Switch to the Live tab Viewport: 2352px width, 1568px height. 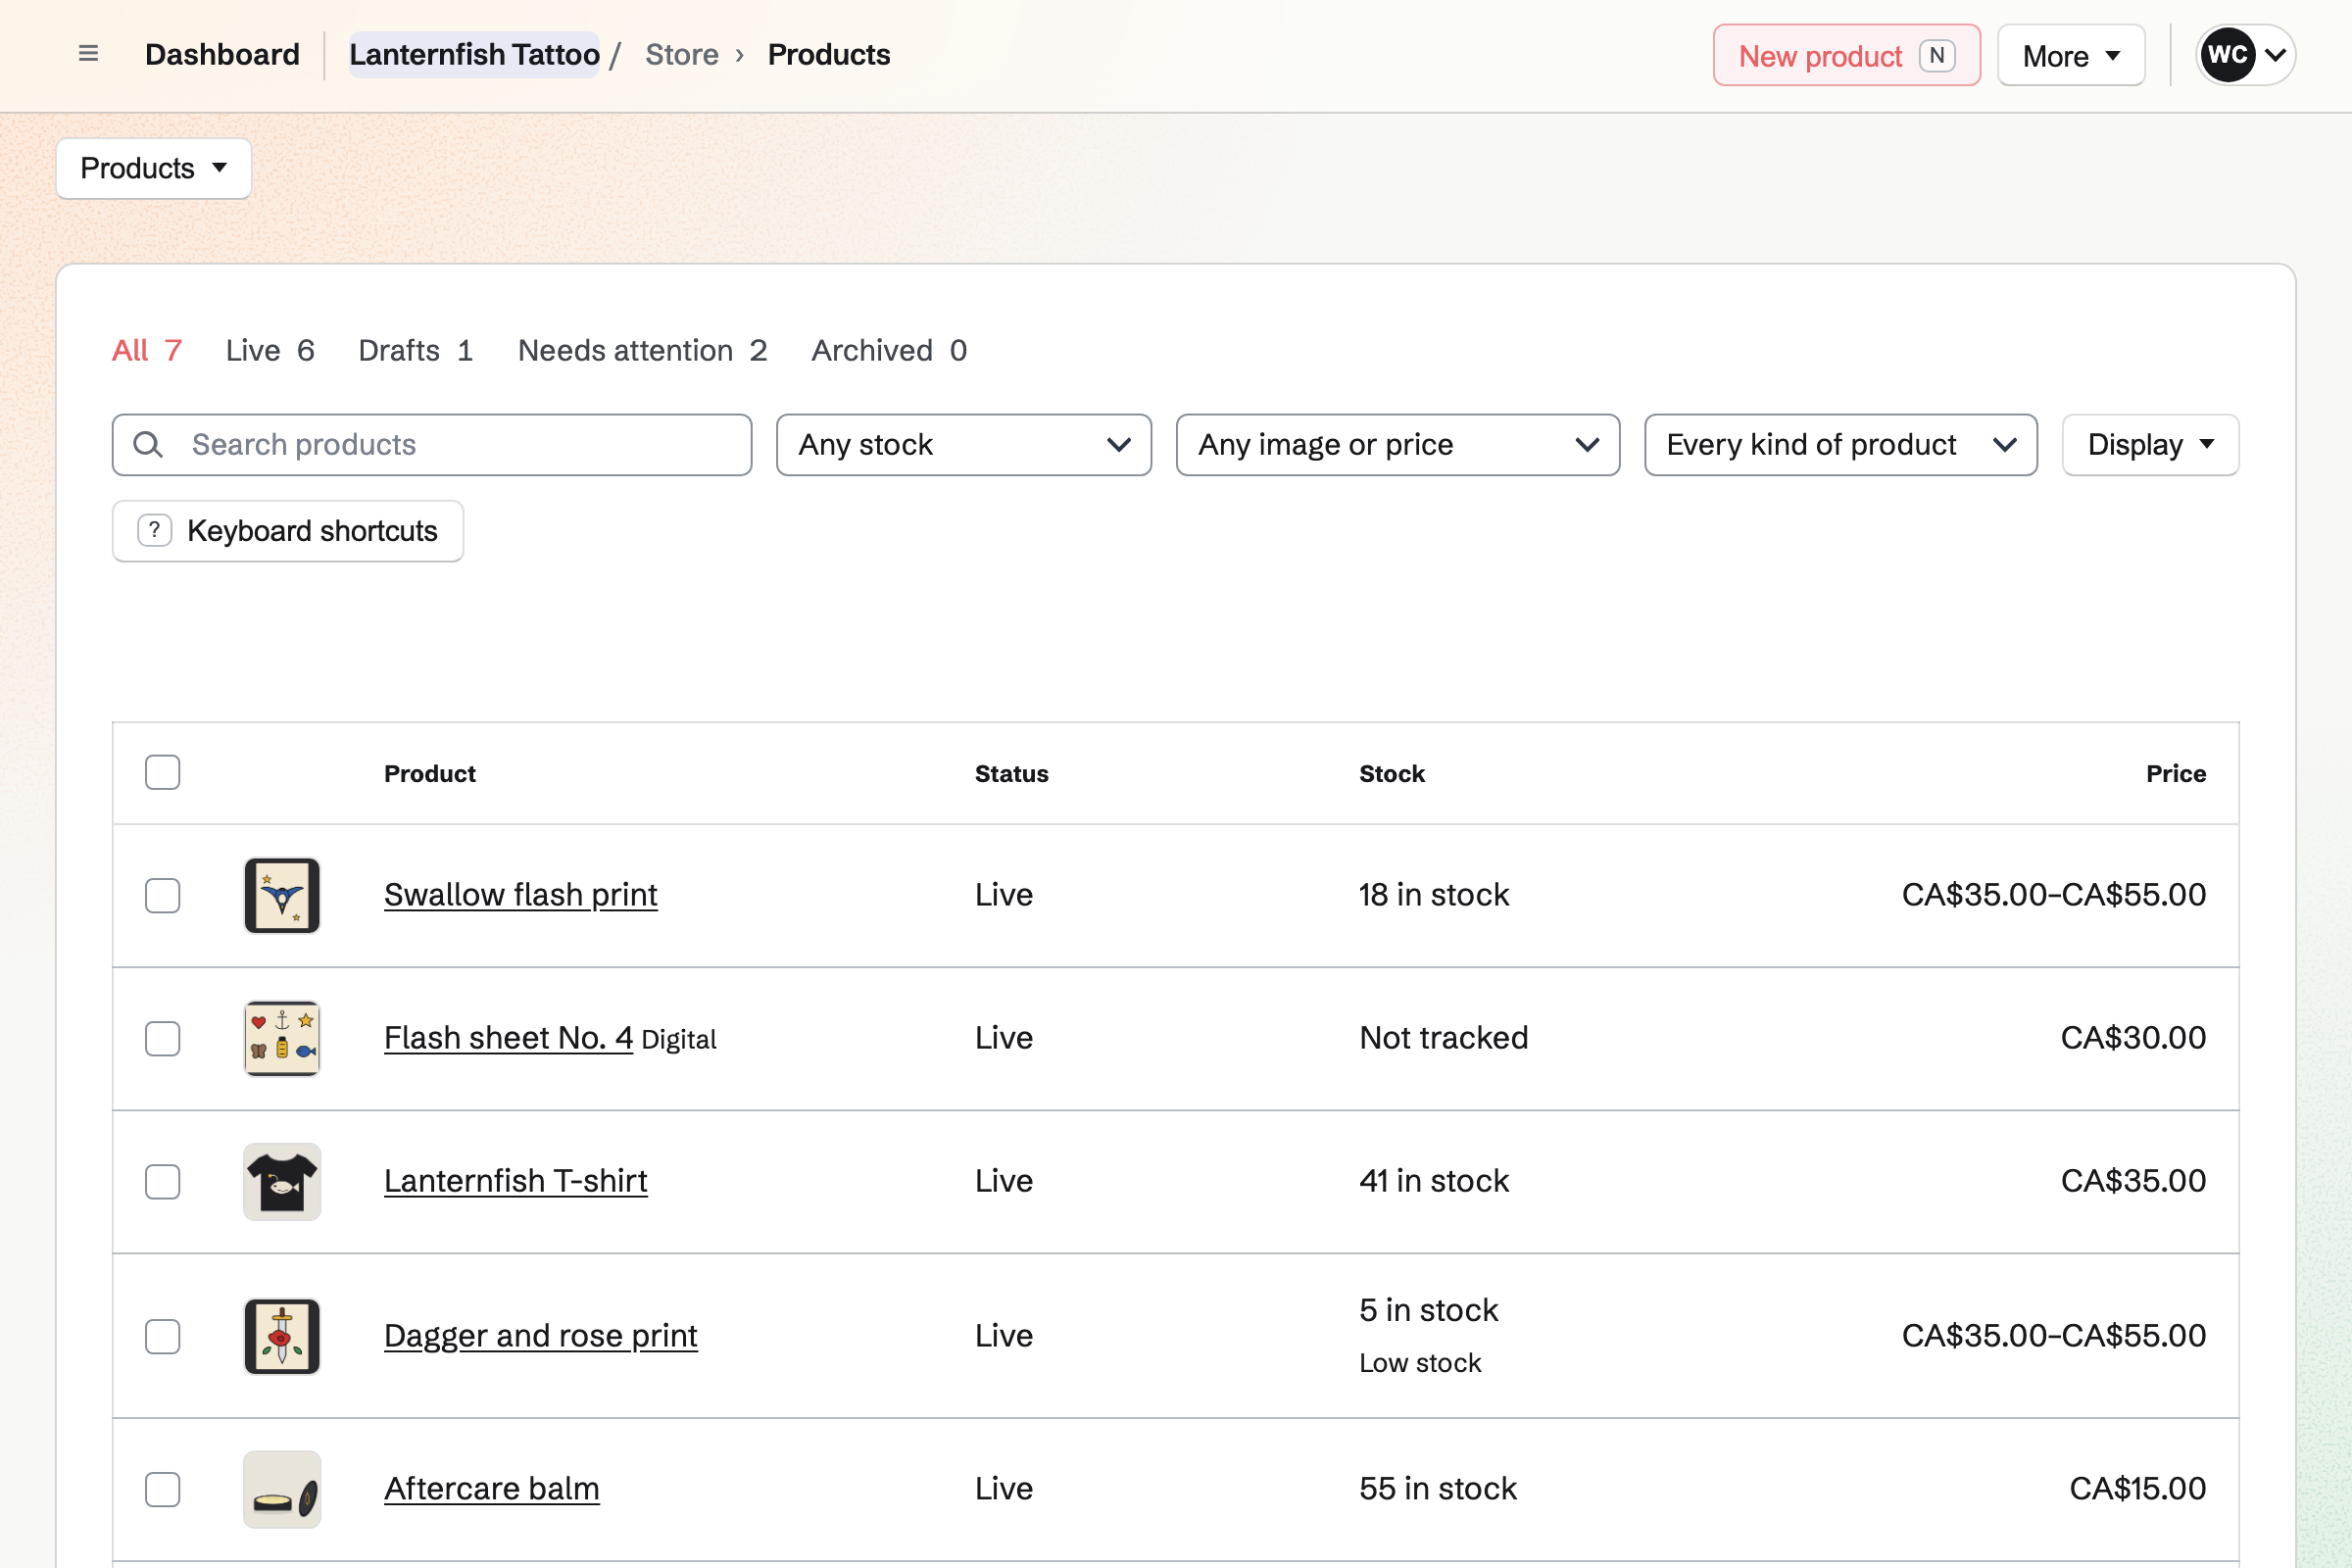click(x=270, y=351)
